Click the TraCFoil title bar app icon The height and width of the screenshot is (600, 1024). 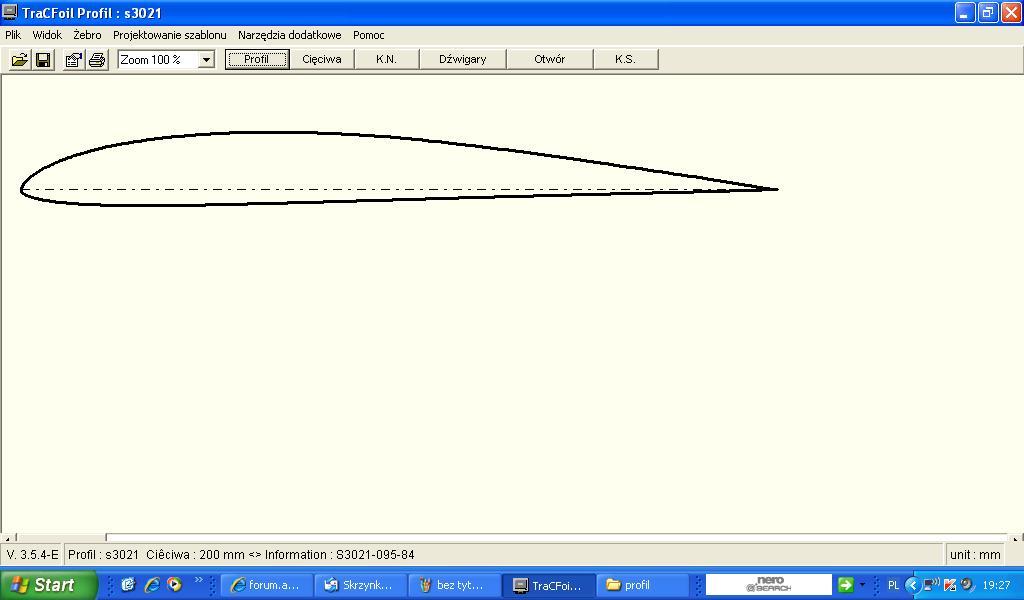pos(10,13)
